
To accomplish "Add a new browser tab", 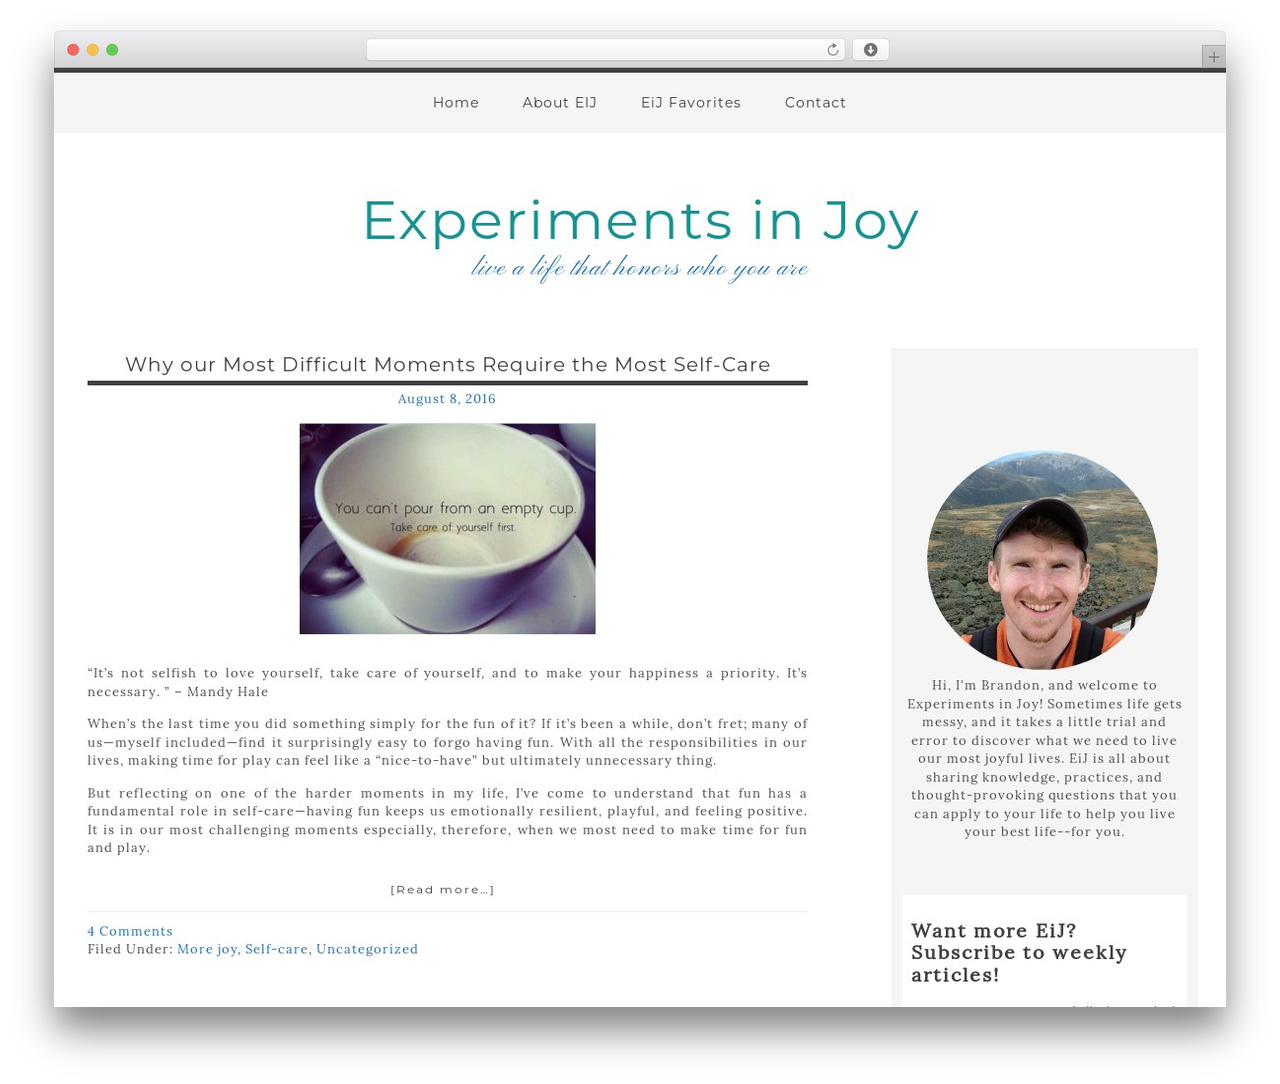I will click(1213, 57).
